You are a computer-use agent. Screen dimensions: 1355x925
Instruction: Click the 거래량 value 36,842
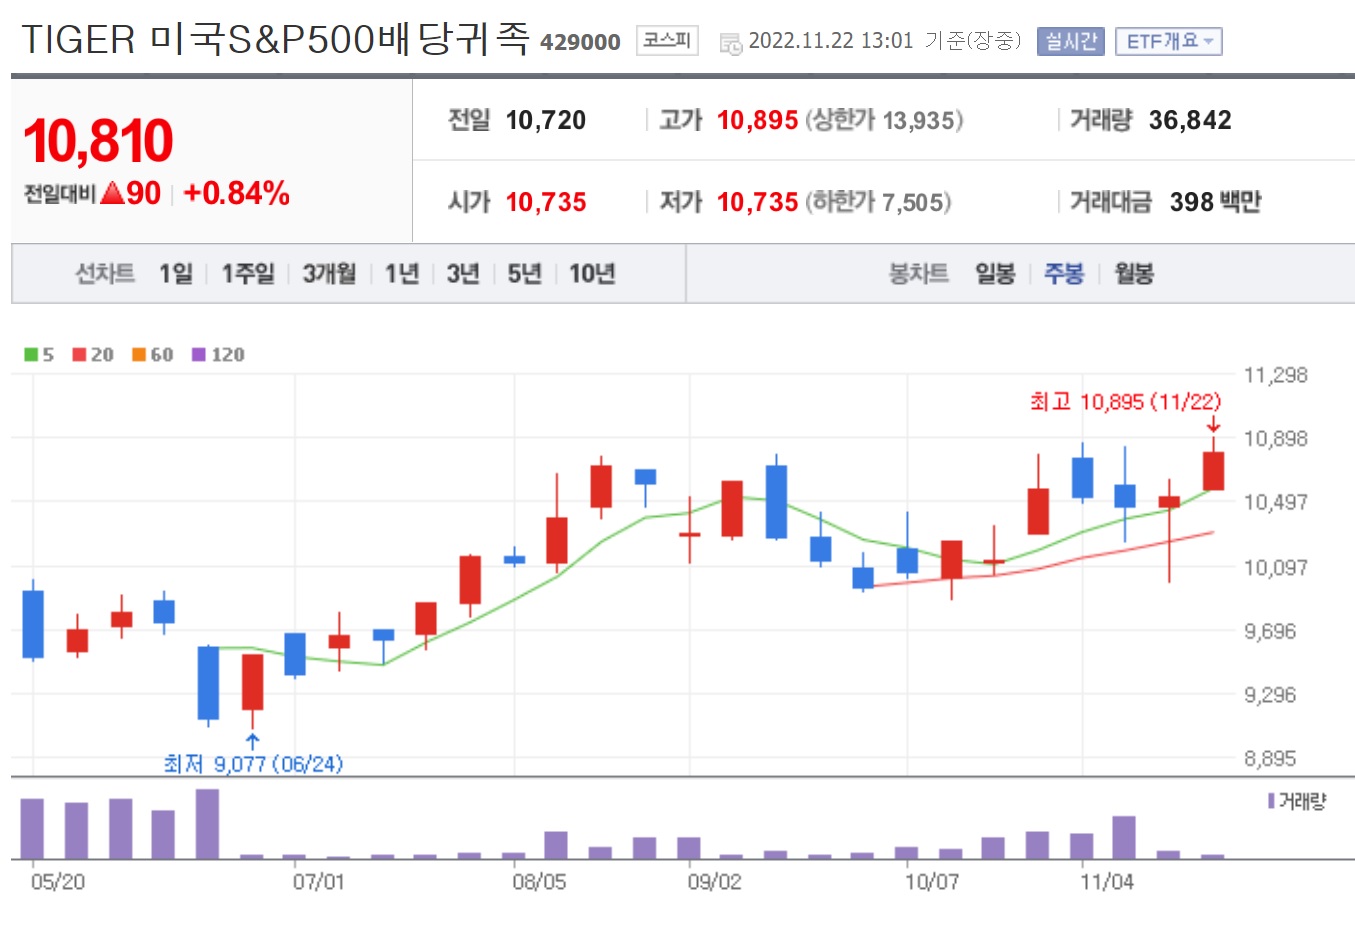click(x=1190, y=120)
